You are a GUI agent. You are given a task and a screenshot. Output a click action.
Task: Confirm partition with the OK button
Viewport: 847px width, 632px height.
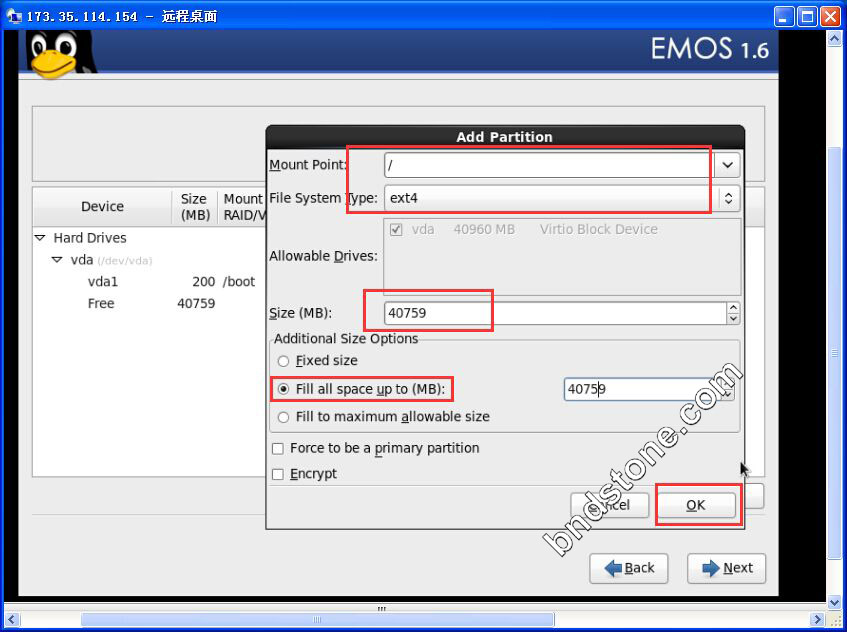click(696, 505)
